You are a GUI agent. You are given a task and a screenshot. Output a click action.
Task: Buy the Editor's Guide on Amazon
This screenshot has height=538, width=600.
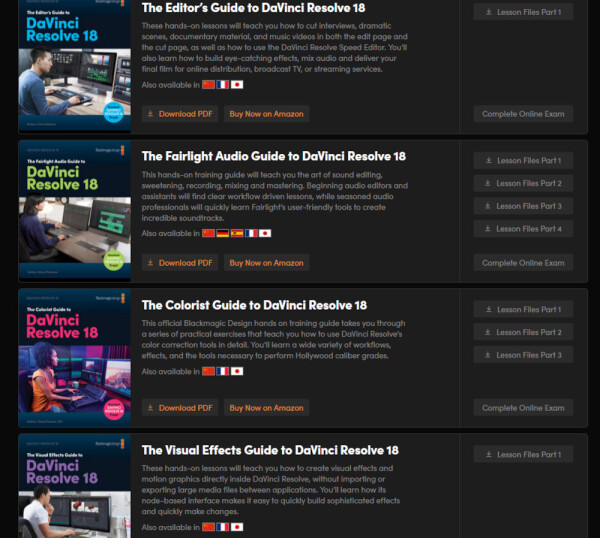click(266, 114)
